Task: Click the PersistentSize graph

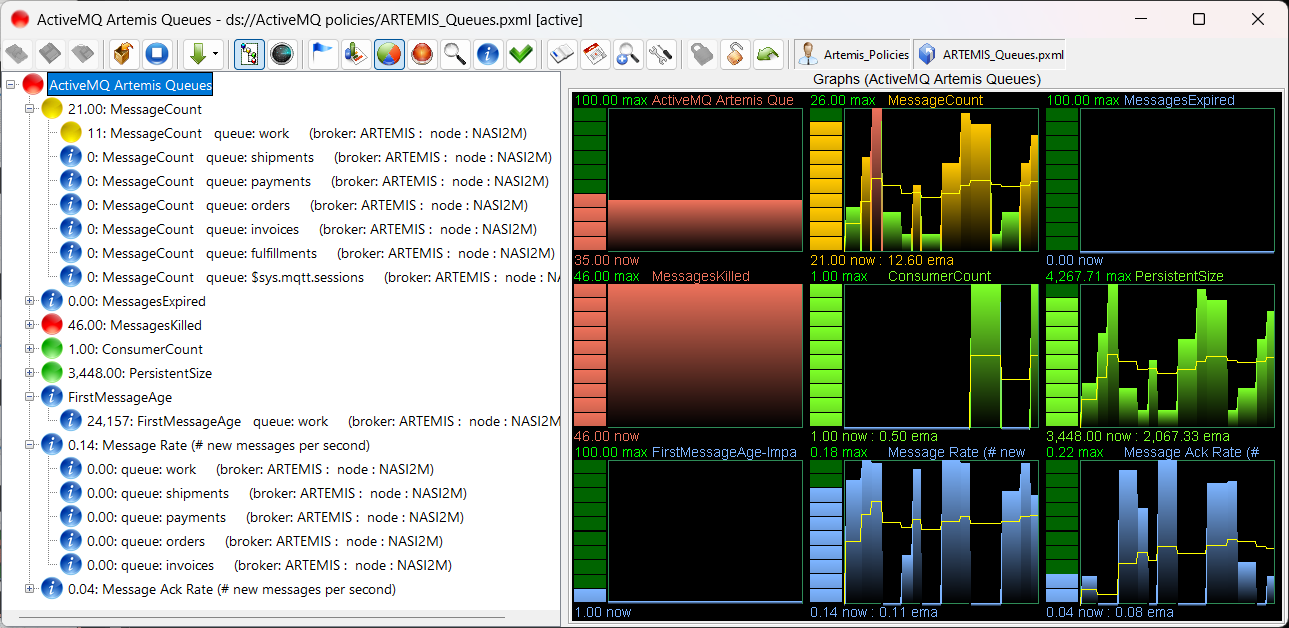Action: point(1160,356)
